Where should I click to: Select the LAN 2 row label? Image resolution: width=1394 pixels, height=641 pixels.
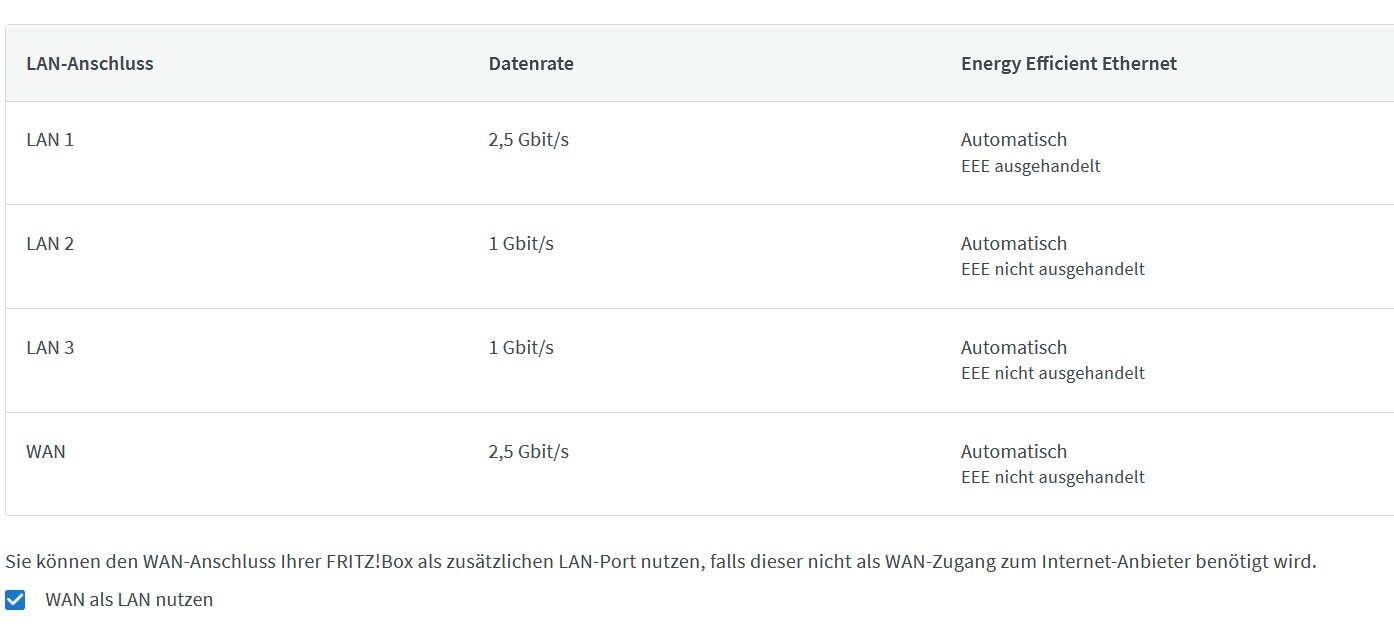(50, 244)
